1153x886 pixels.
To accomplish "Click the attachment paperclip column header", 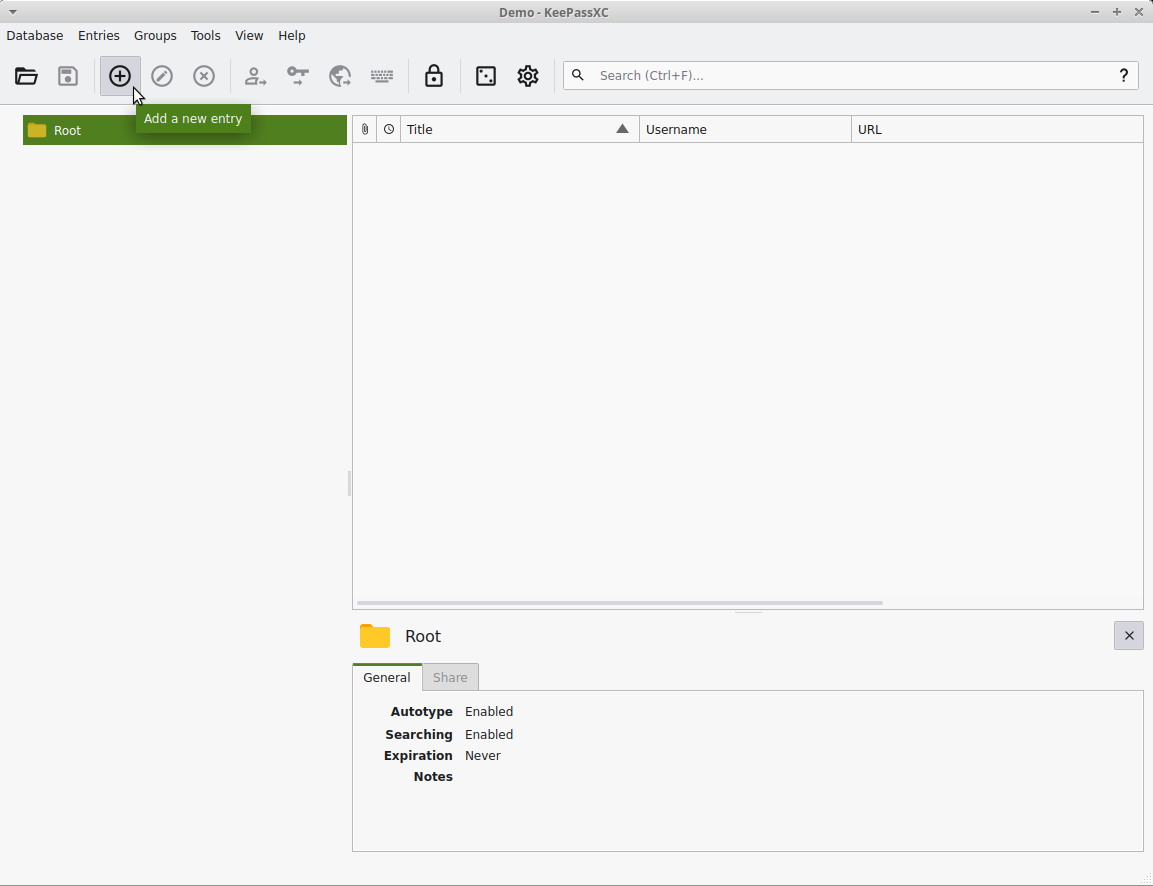I will [x=365, y=130].
